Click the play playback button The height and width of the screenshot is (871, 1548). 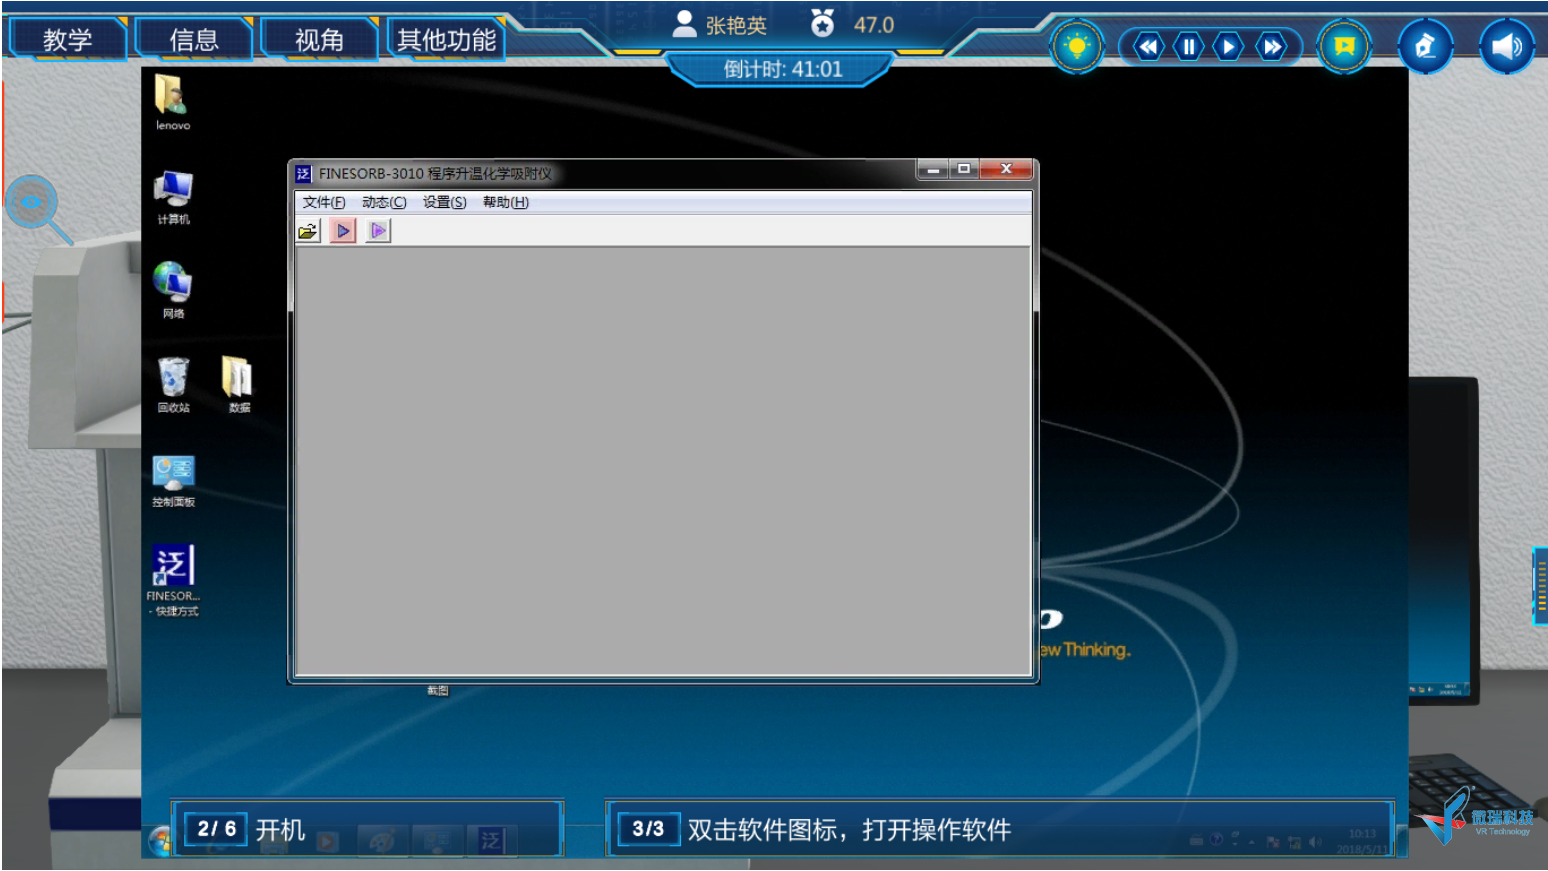tap(1229, 46)
